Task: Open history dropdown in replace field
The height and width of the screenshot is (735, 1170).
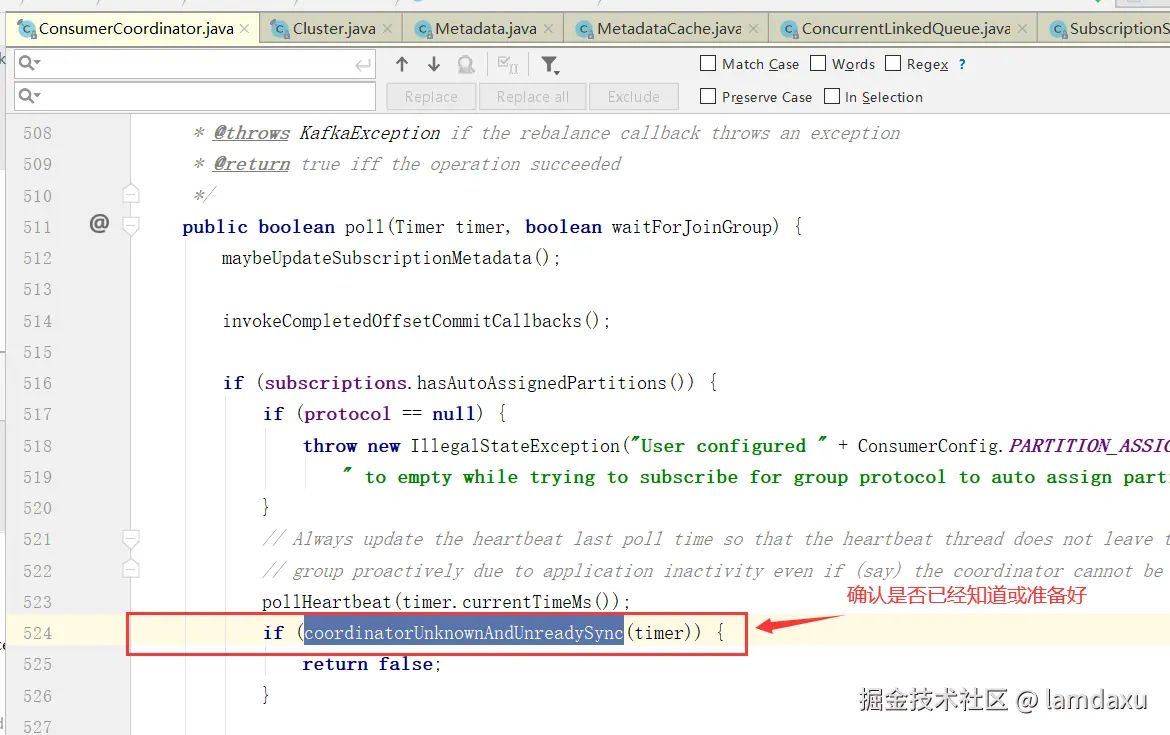Action: click(29, 96)
